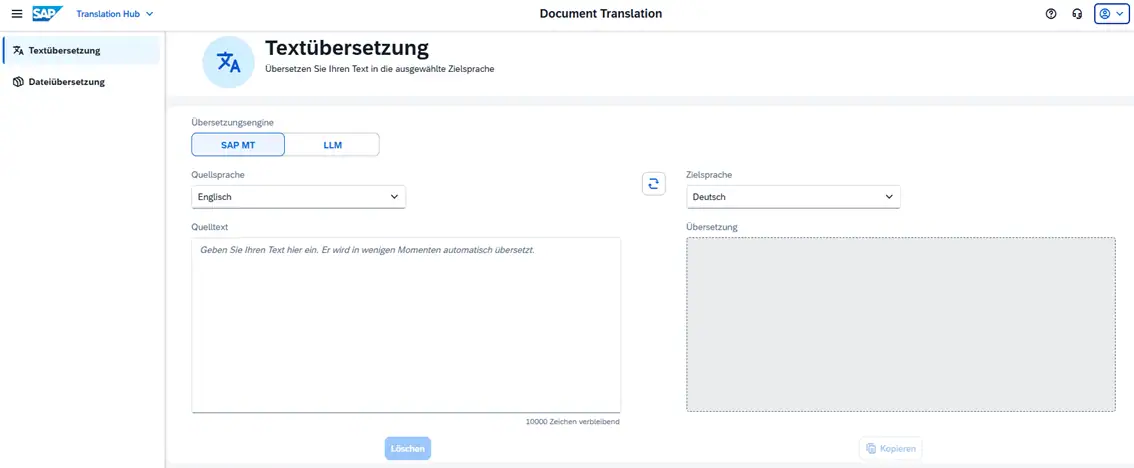Open the user profile menu

pos(1112,14)
